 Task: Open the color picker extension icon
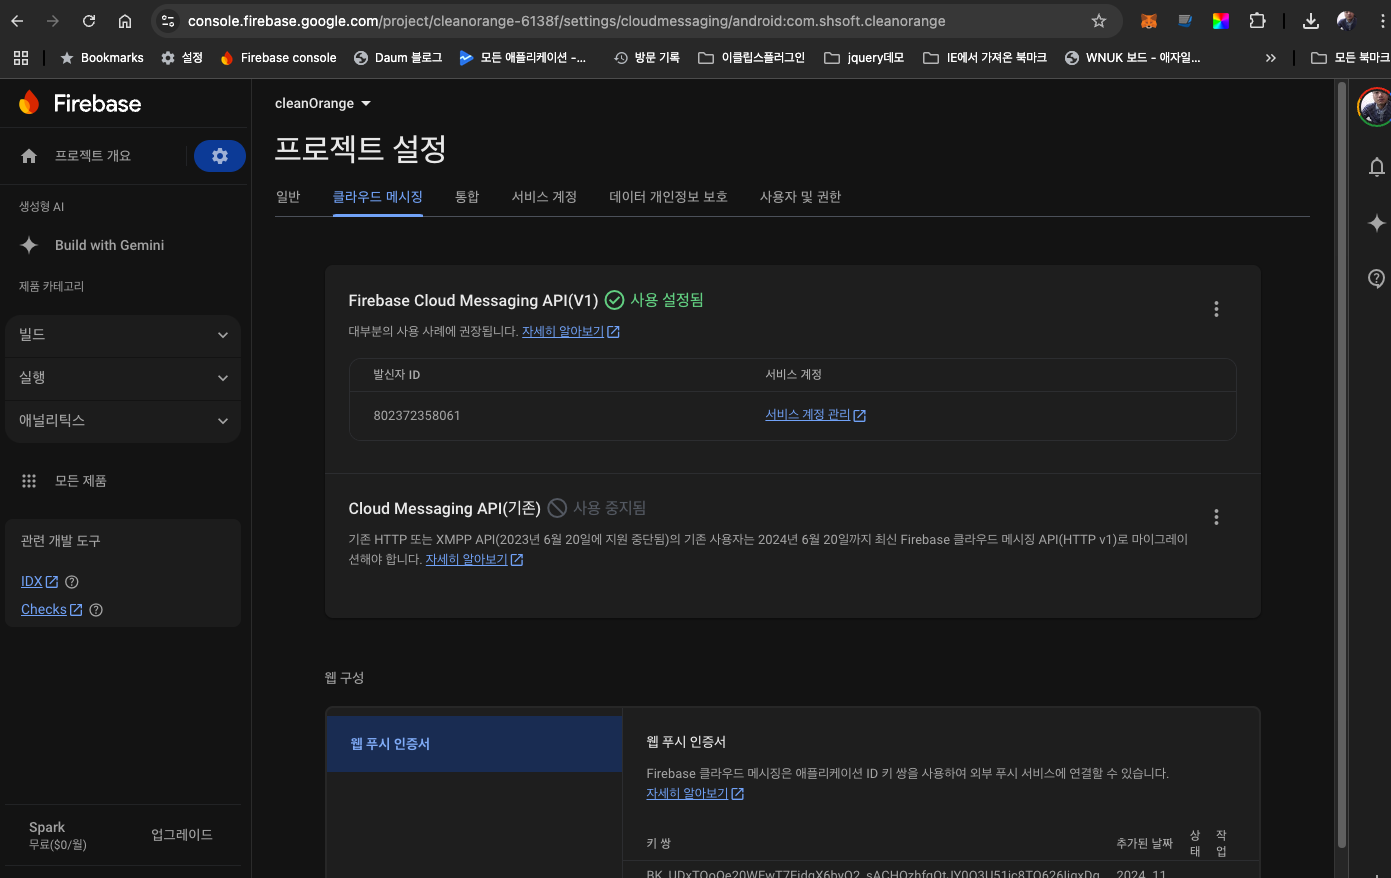[1221, 21]
